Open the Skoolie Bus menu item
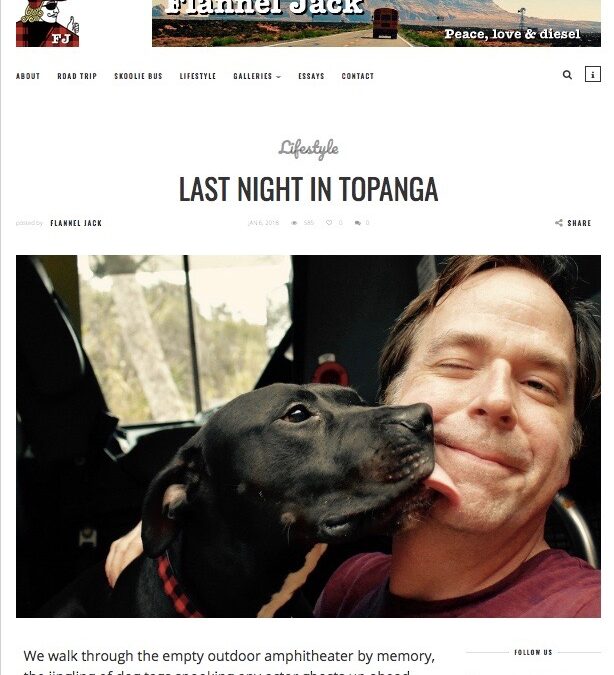This screenshot has height=675, width=614. point(138,76)
